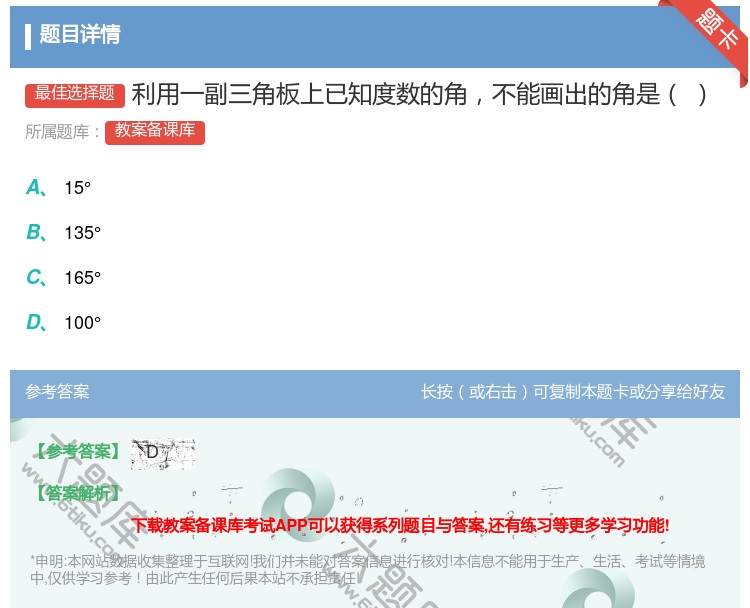Click the 参考答案 section header
The height and width of the screenshot is (608, 750).
pyautogui.click(x=57, y=392)
